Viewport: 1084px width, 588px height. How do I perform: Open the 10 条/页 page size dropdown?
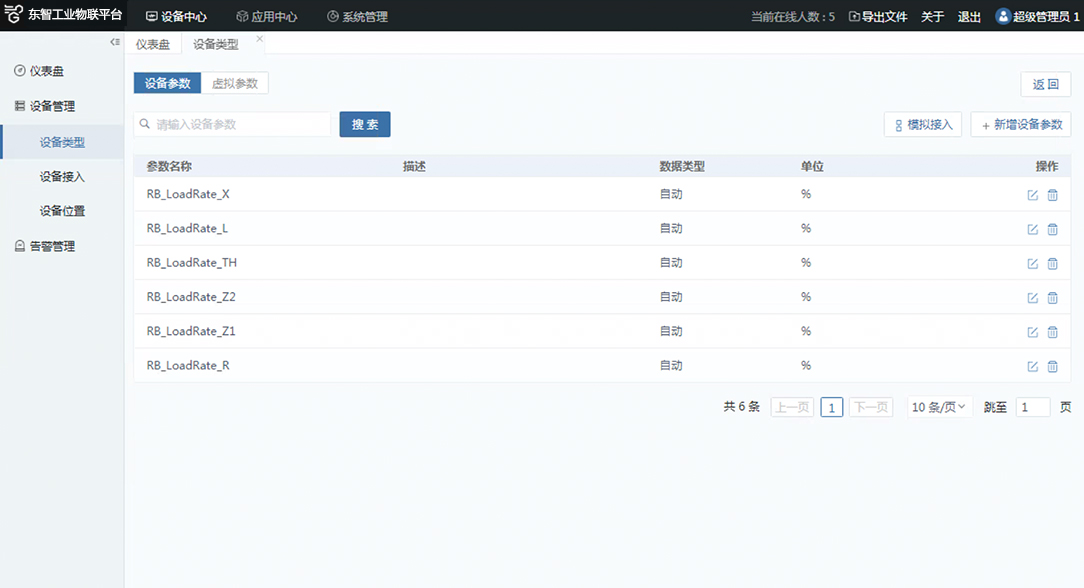pos(939,407)
